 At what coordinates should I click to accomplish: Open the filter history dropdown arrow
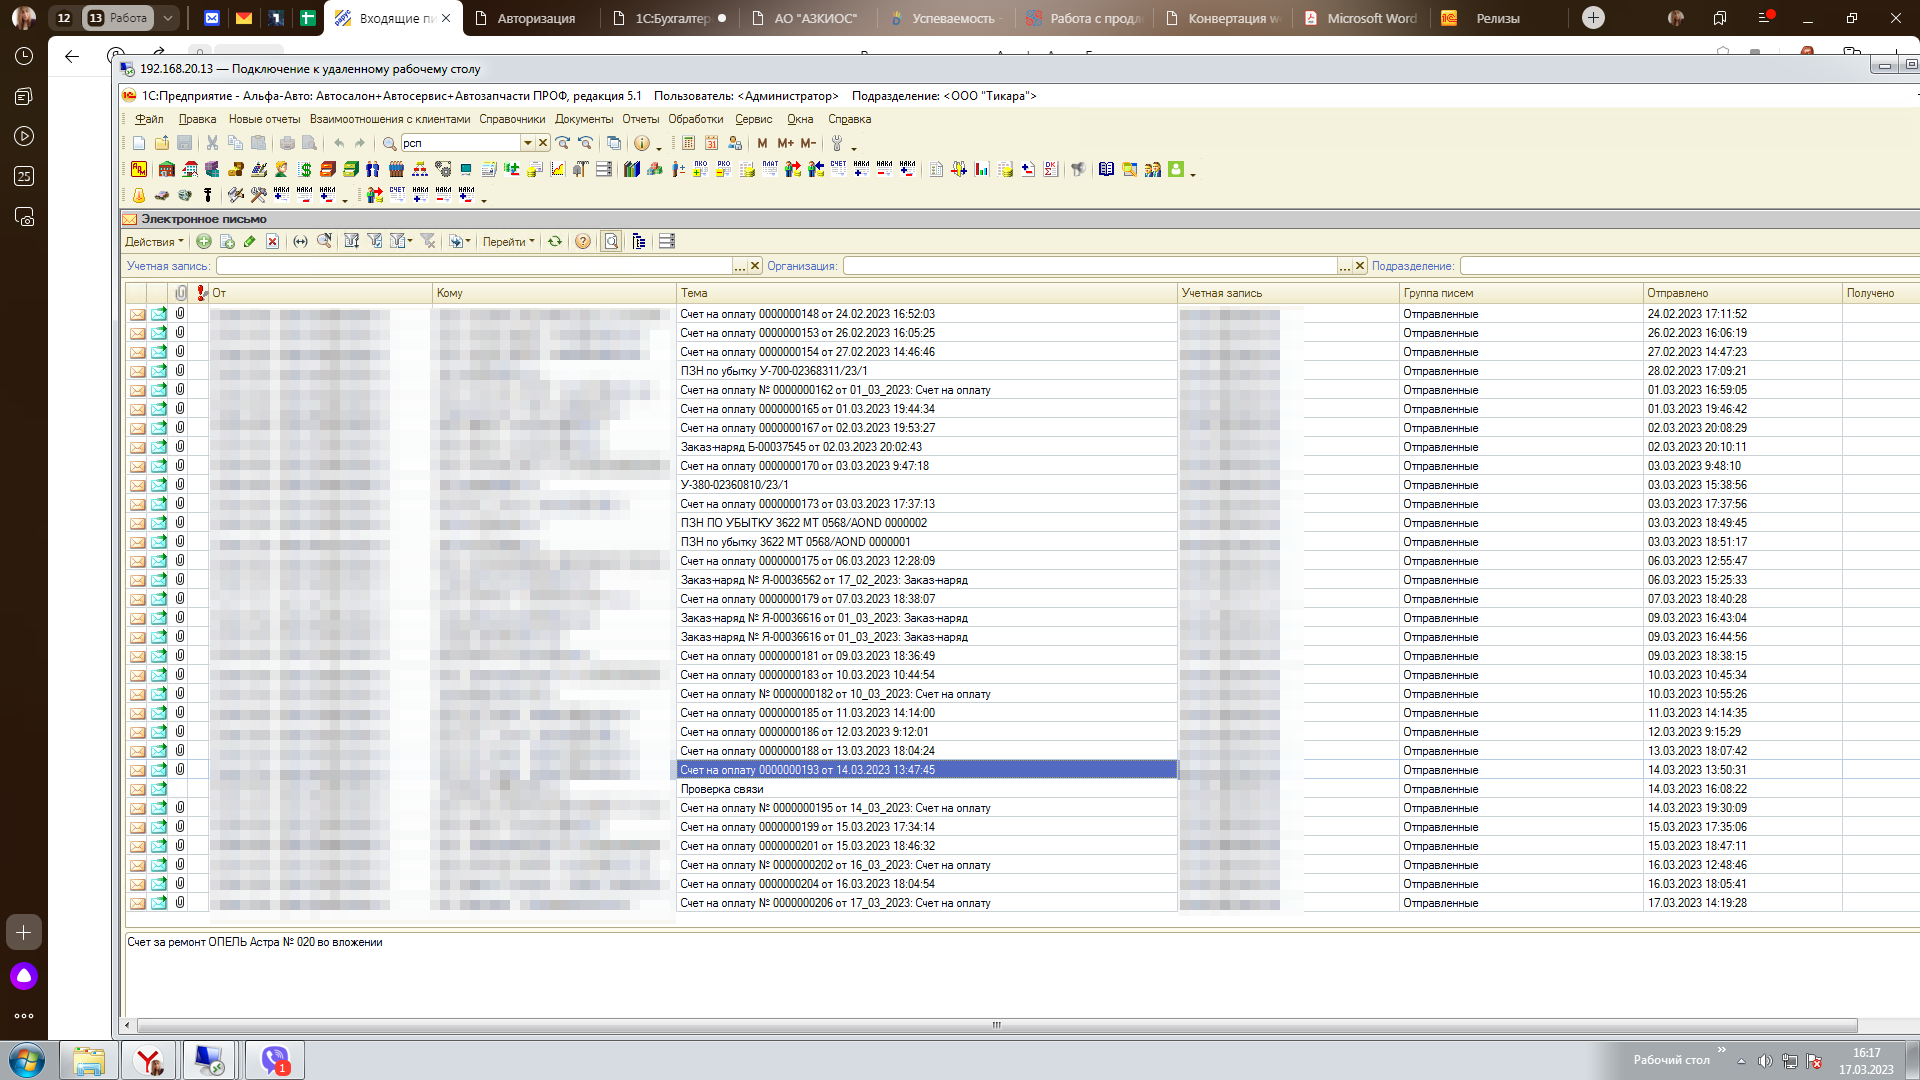click(x=410, y=241)
